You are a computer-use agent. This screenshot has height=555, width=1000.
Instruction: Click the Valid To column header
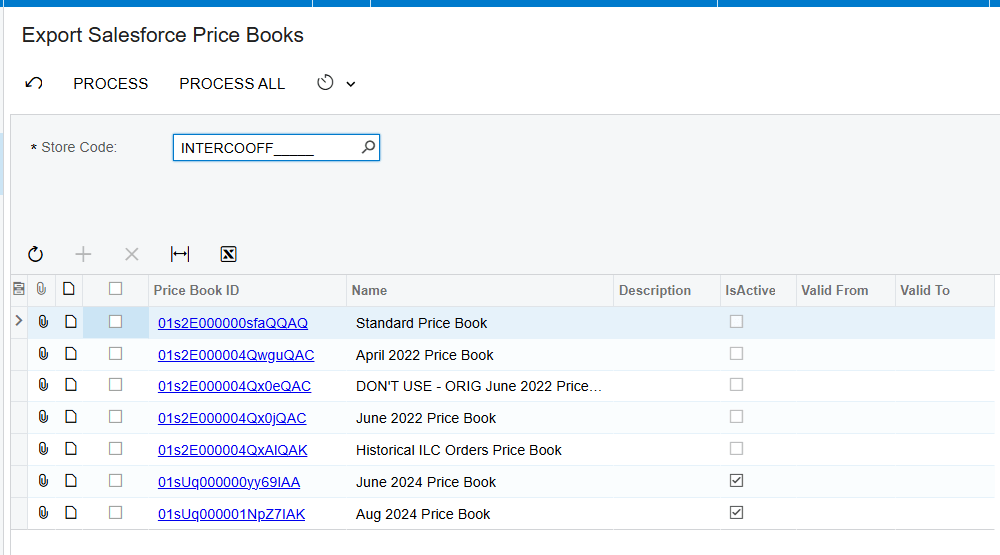[945, 290]
